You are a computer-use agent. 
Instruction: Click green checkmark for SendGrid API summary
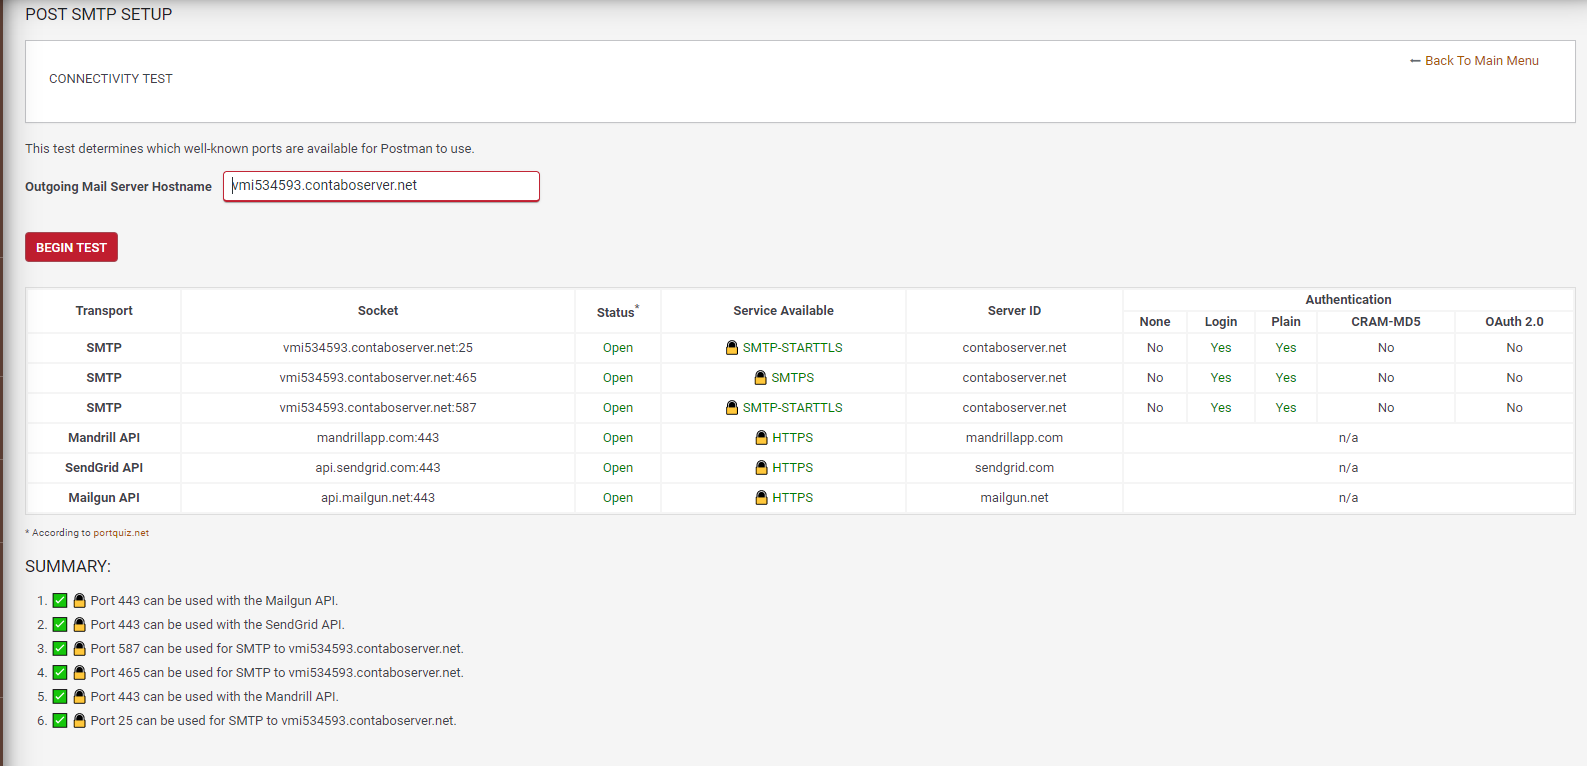pyautogui.click(x=60, y=625)
